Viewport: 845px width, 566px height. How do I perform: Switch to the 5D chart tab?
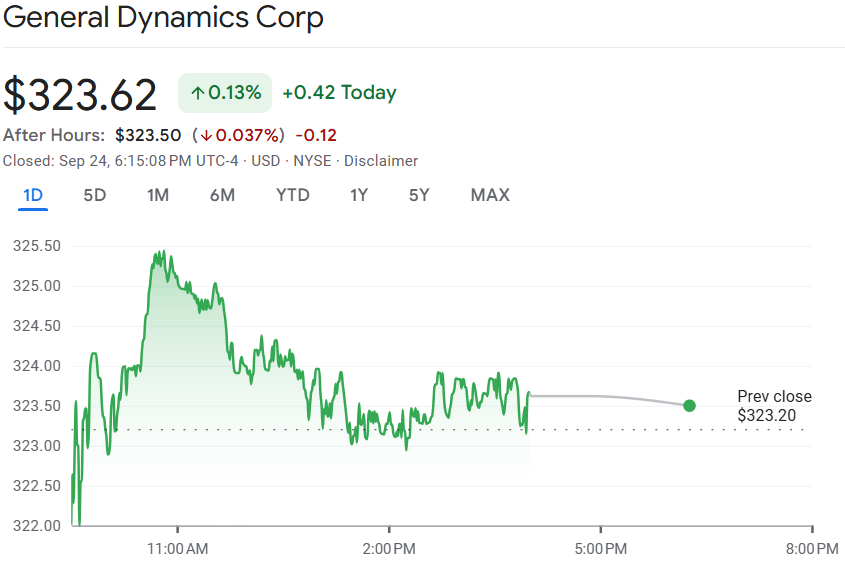94,195
